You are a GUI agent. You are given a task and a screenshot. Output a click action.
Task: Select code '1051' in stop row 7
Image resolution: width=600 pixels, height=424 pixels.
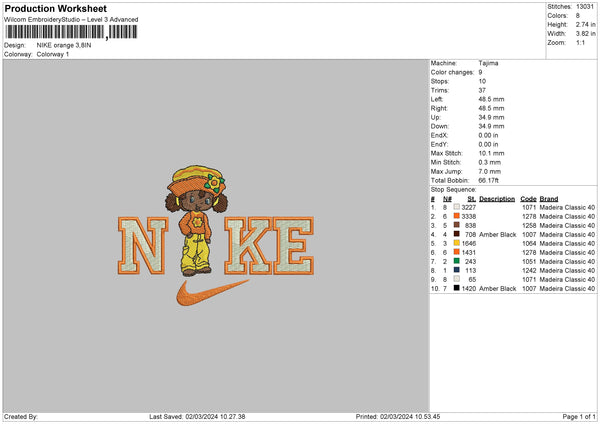pos(529,261)
